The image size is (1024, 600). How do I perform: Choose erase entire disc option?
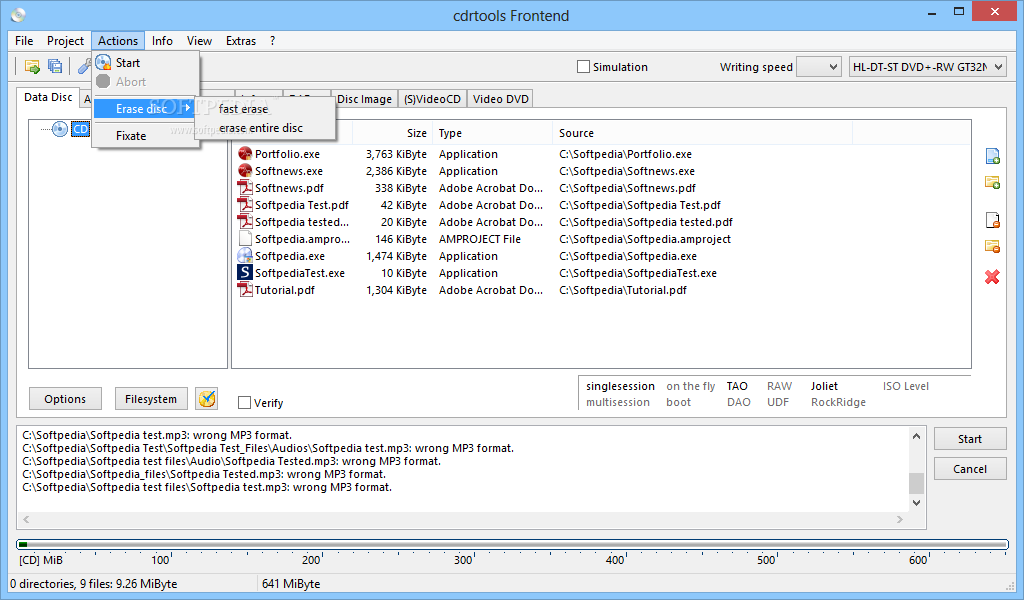[261, 128]
